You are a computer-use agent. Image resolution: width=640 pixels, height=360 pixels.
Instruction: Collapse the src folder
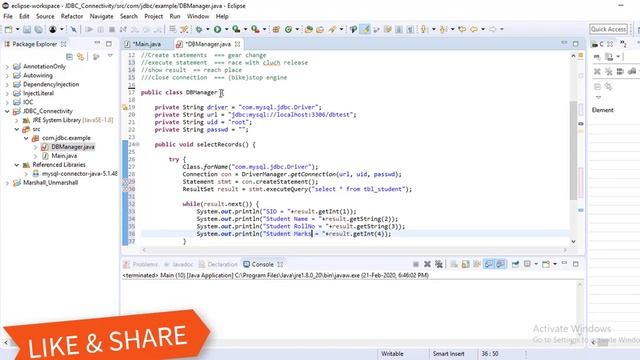coord(17,129)
